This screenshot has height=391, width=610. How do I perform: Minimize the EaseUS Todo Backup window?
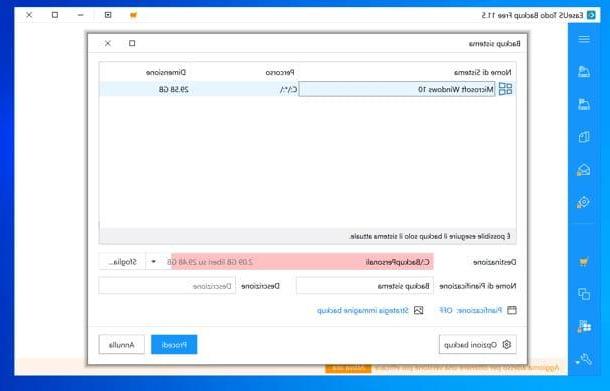[x=81, y=15]
